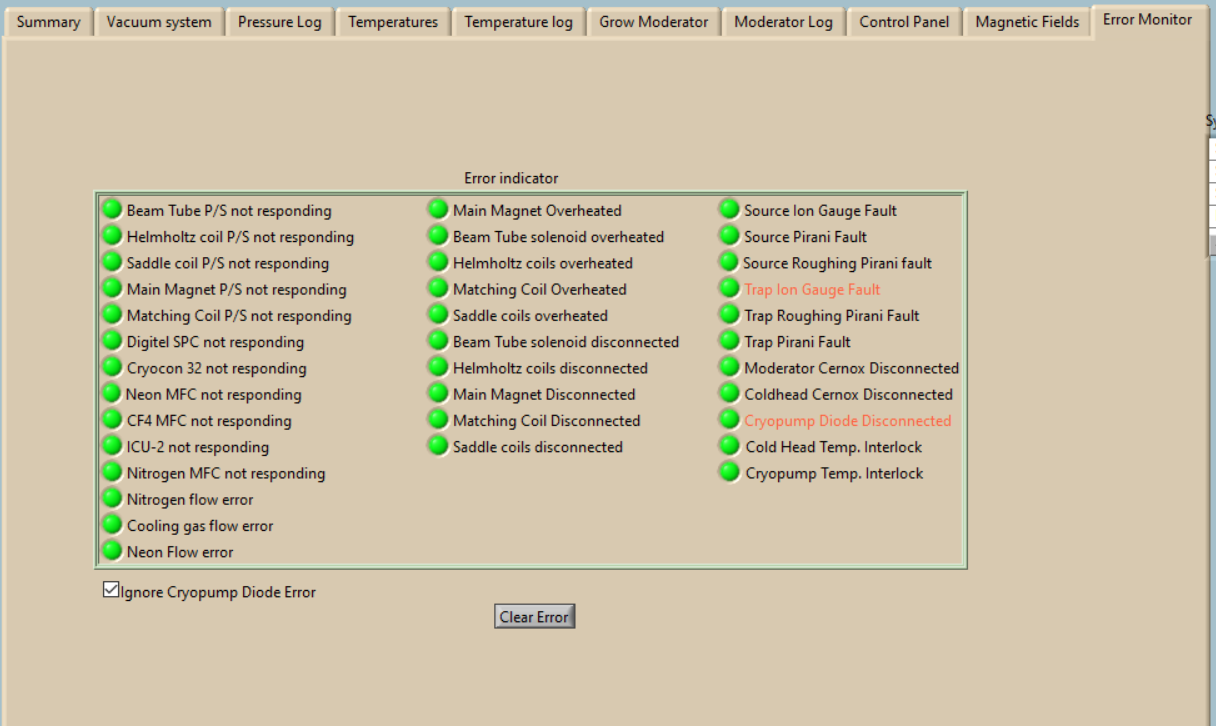The height and width of the screenshot is (726, 1216).
Task: Click the Digitel SPC not responding LED
Action: tap(112, 340)
